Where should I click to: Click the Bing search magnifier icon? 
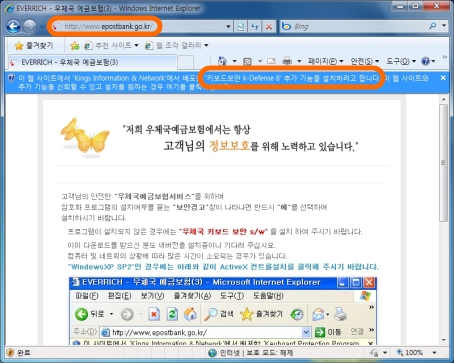pos(433,26)
